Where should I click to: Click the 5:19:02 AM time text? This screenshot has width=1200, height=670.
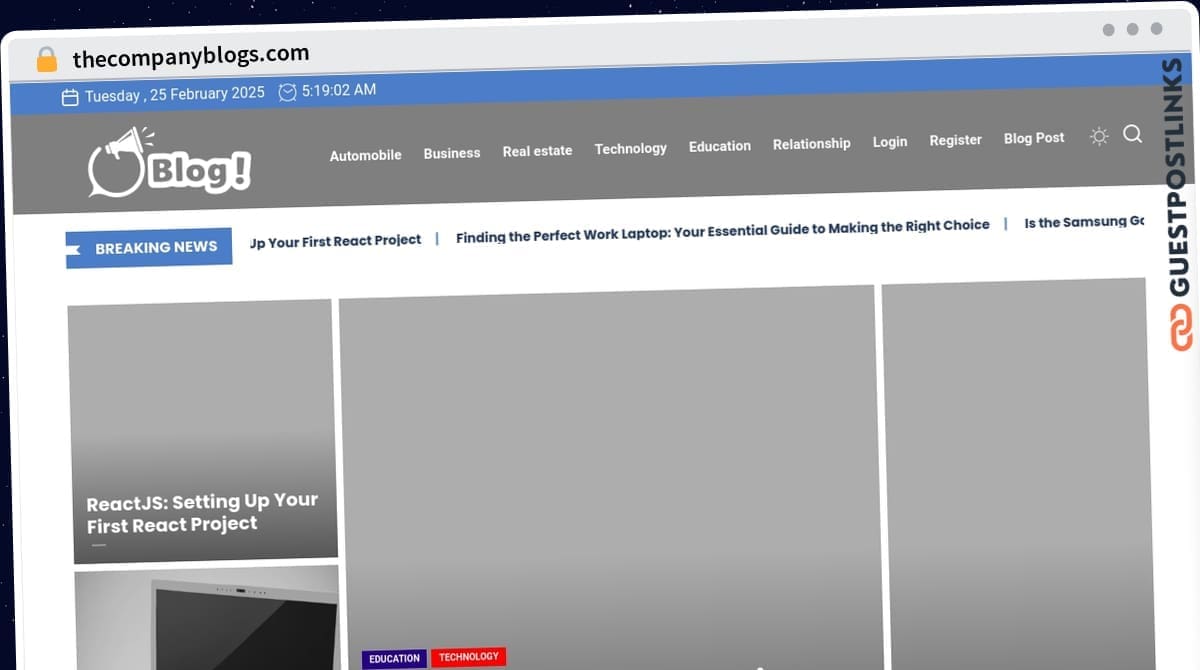[338, 90]
